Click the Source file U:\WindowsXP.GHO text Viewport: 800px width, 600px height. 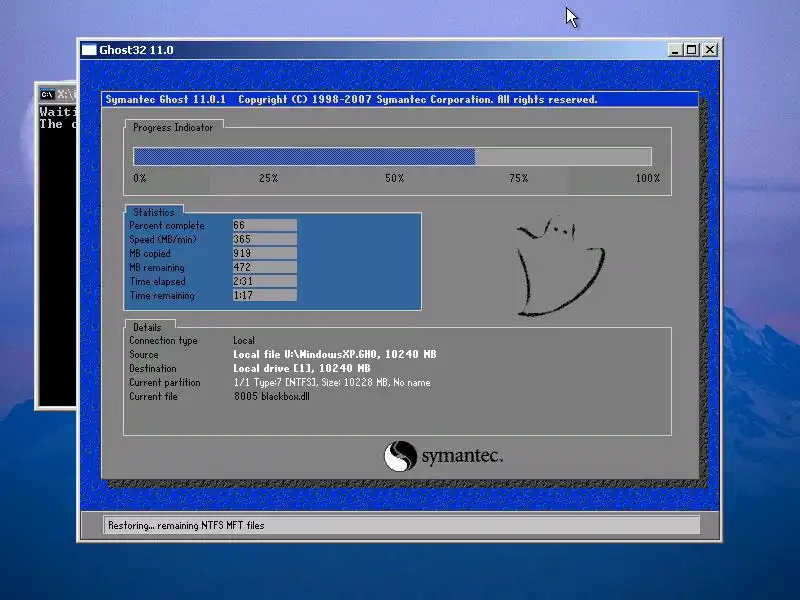tap(335, 354)
